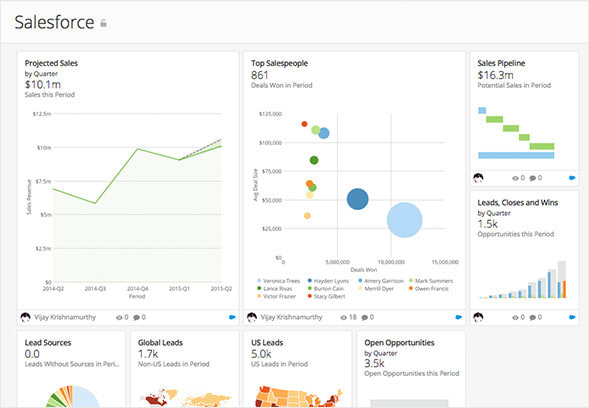Screen dimensions: 589x408
Task: Click the US Leads map
Action: (x=299, y=397)
